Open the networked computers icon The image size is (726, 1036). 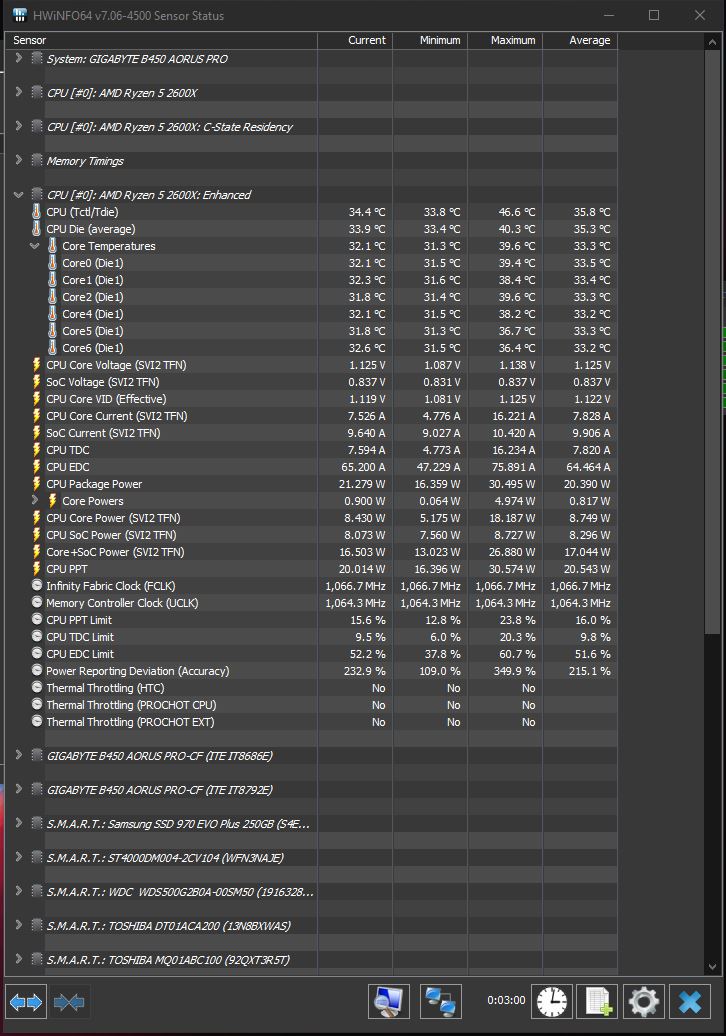(x=441, y=1002)
